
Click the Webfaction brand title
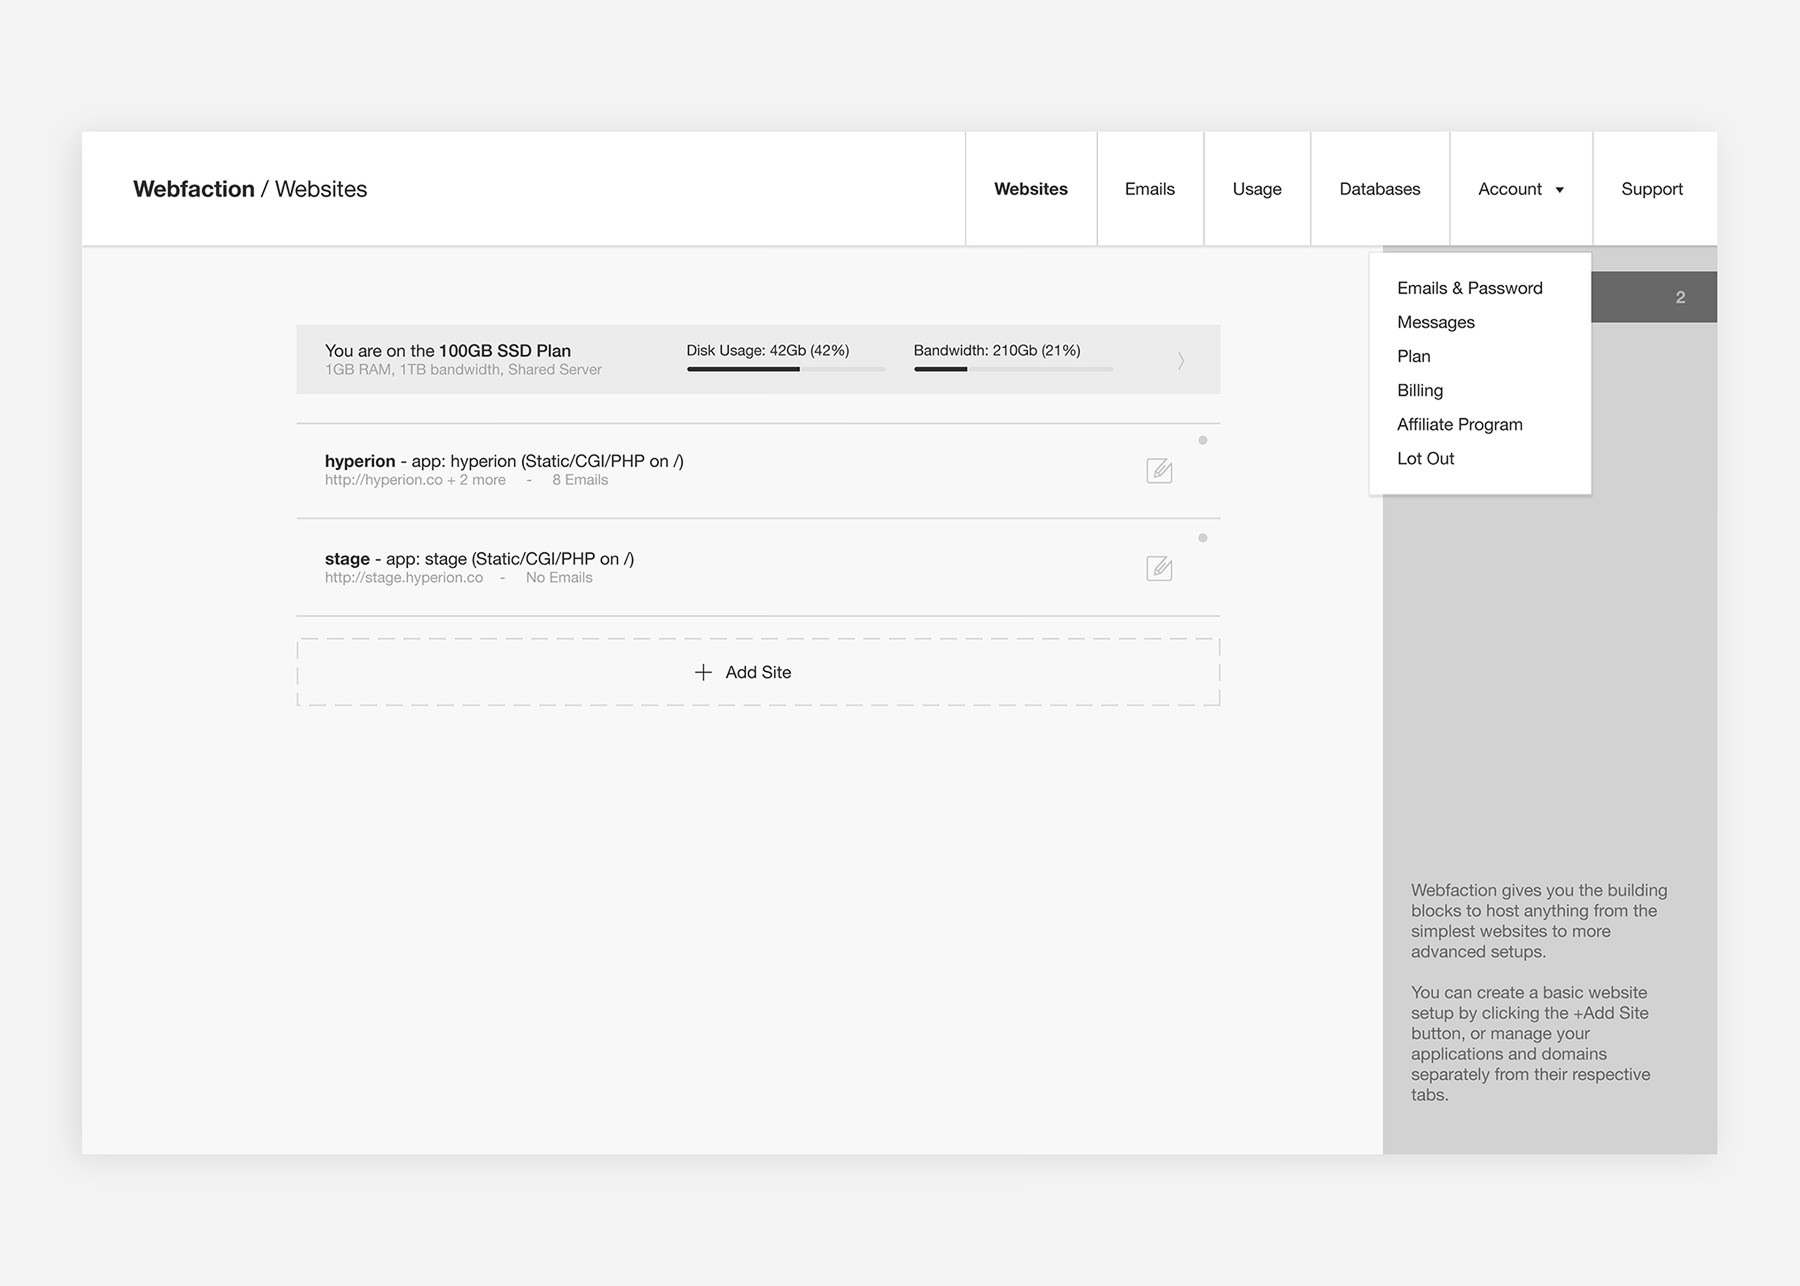pos(194,189)
